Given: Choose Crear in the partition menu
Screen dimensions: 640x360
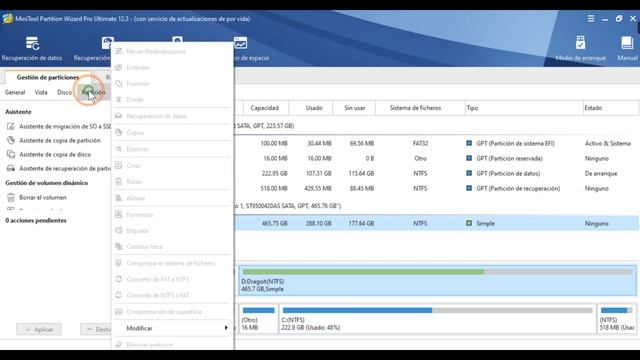Looking at the screenshot, I should (172, 165).
